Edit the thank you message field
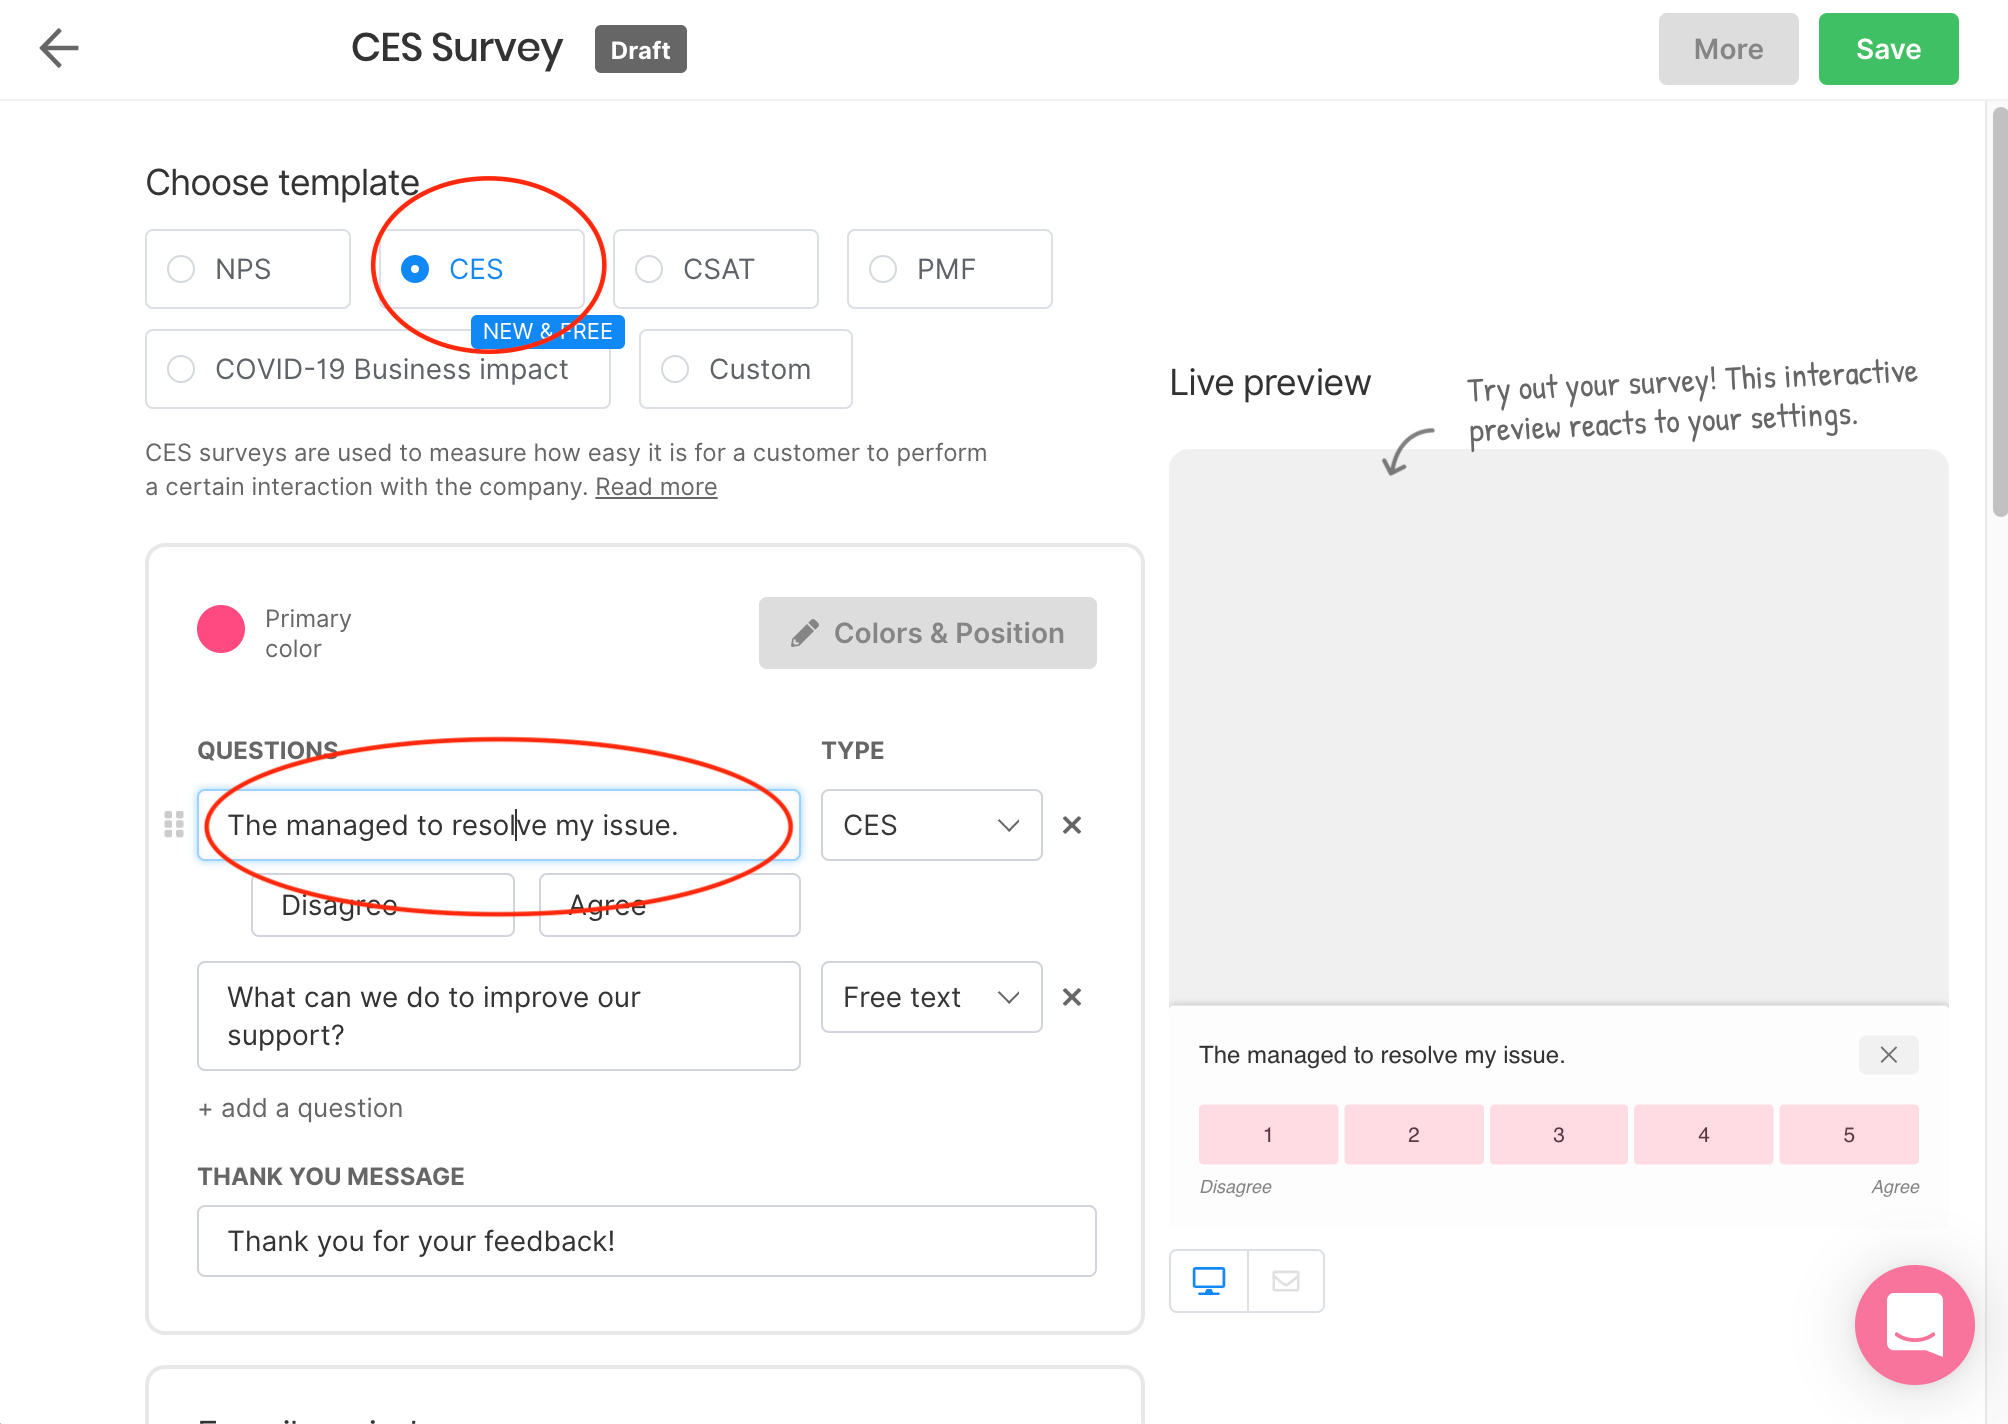The height and width of the screenshot is (1424, 2008). click(647, 1241)
